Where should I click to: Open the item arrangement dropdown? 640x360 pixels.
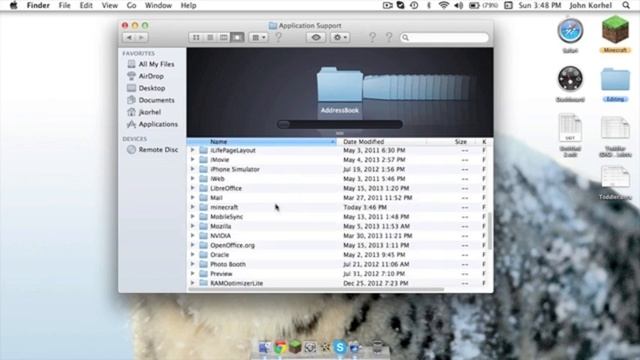(258, 38)
